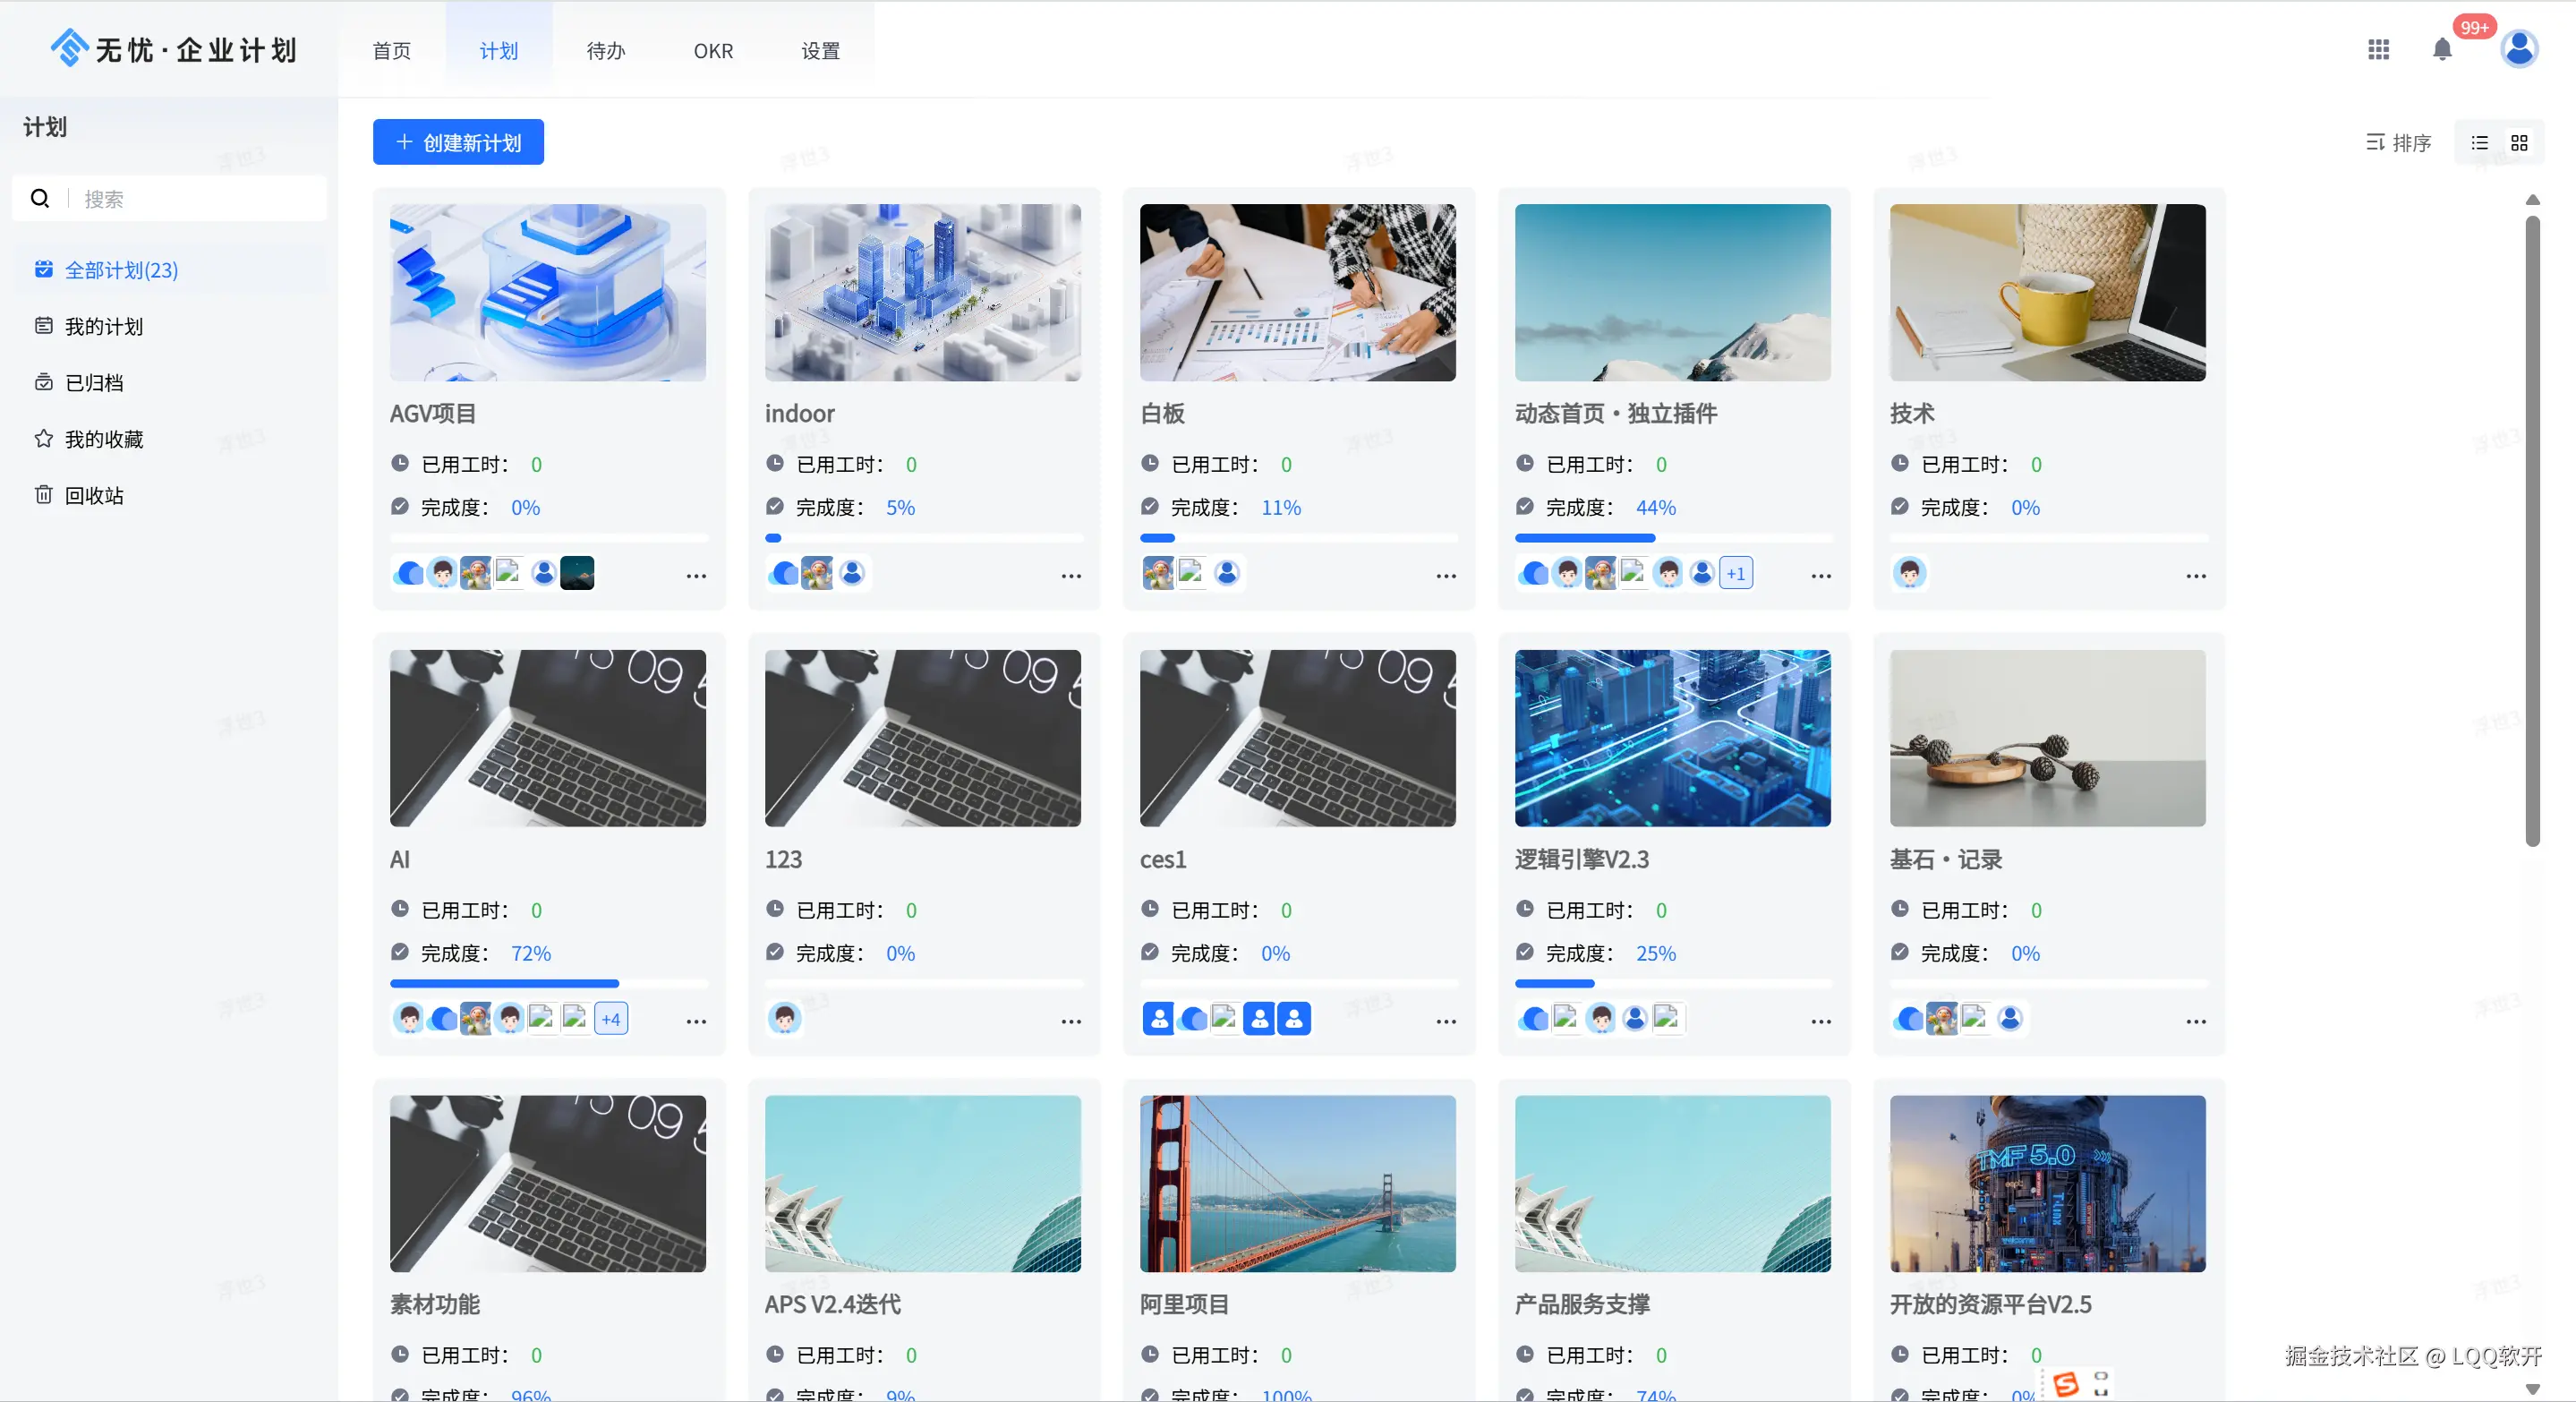Open Archived (已归档) plans in sidebar
Viewport: 2576px width, 1402px height.
point(93,383)
